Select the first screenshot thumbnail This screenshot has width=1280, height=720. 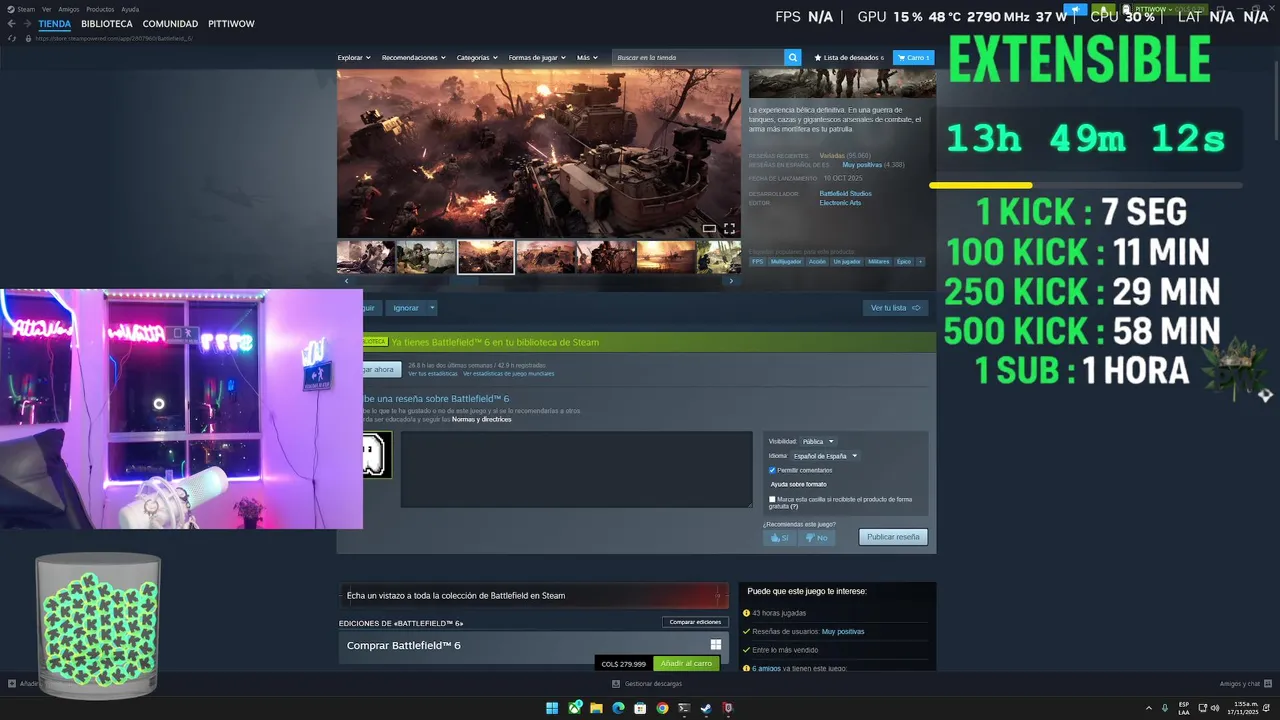click(x=365, y=257)
